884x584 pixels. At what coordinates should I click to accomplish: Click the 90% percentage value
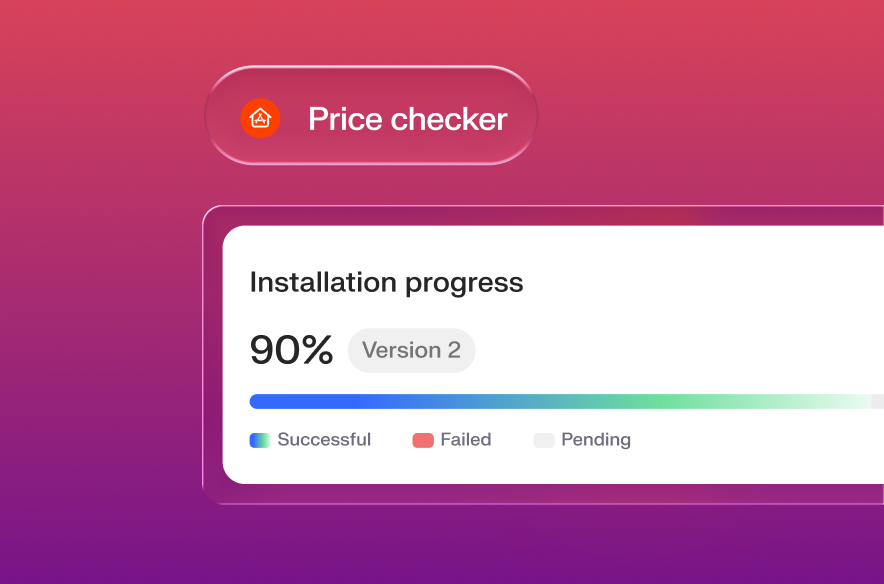(x=291, y=350)
